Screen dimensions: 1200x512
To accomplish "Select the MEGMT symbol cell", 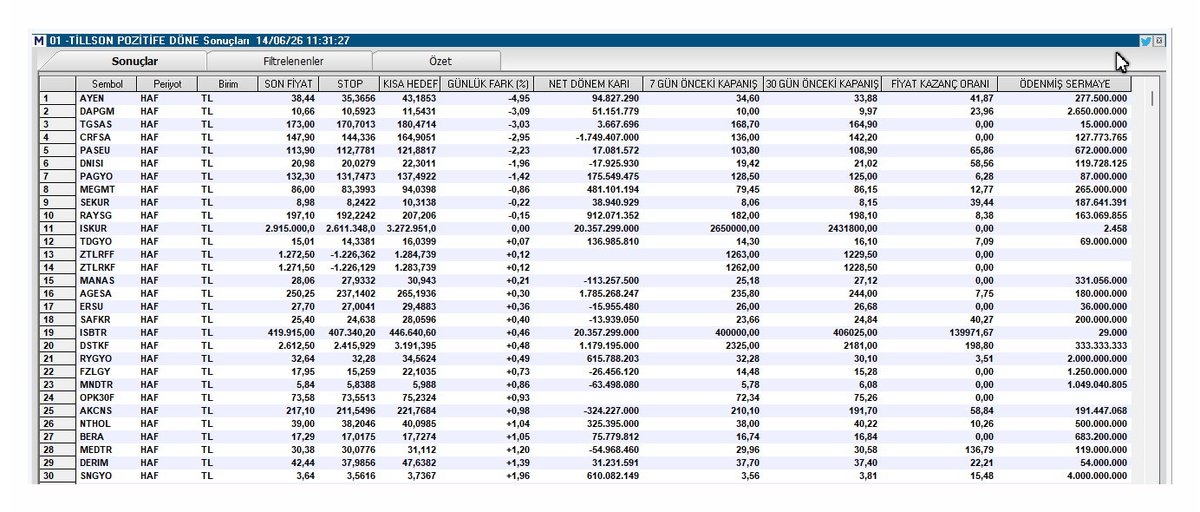I will point(107,189).
